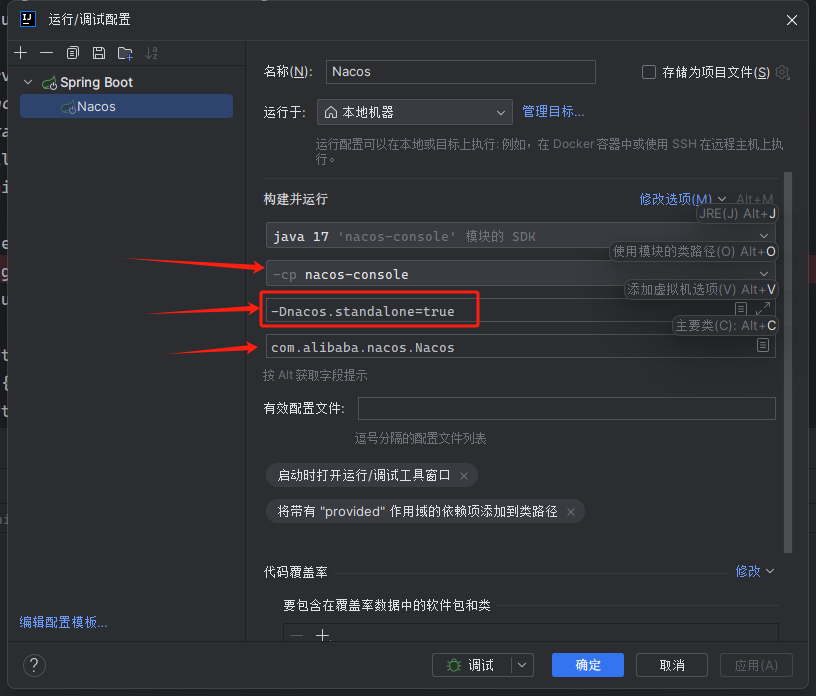Click the 'Build and run' section heading
Image resolution: width=816 pixels, height=696 pixels.
(296, 199)
